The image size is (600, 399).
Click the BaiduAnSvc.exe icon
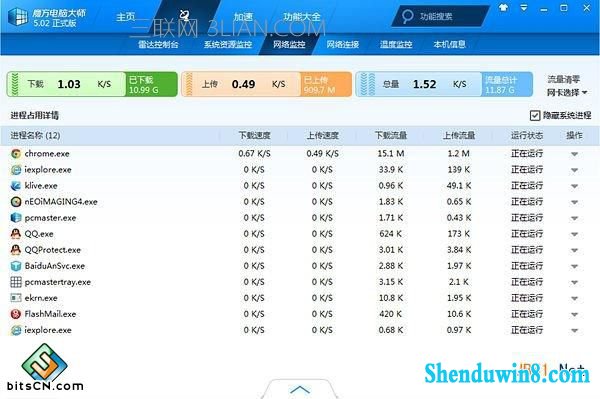pos(16,266)
